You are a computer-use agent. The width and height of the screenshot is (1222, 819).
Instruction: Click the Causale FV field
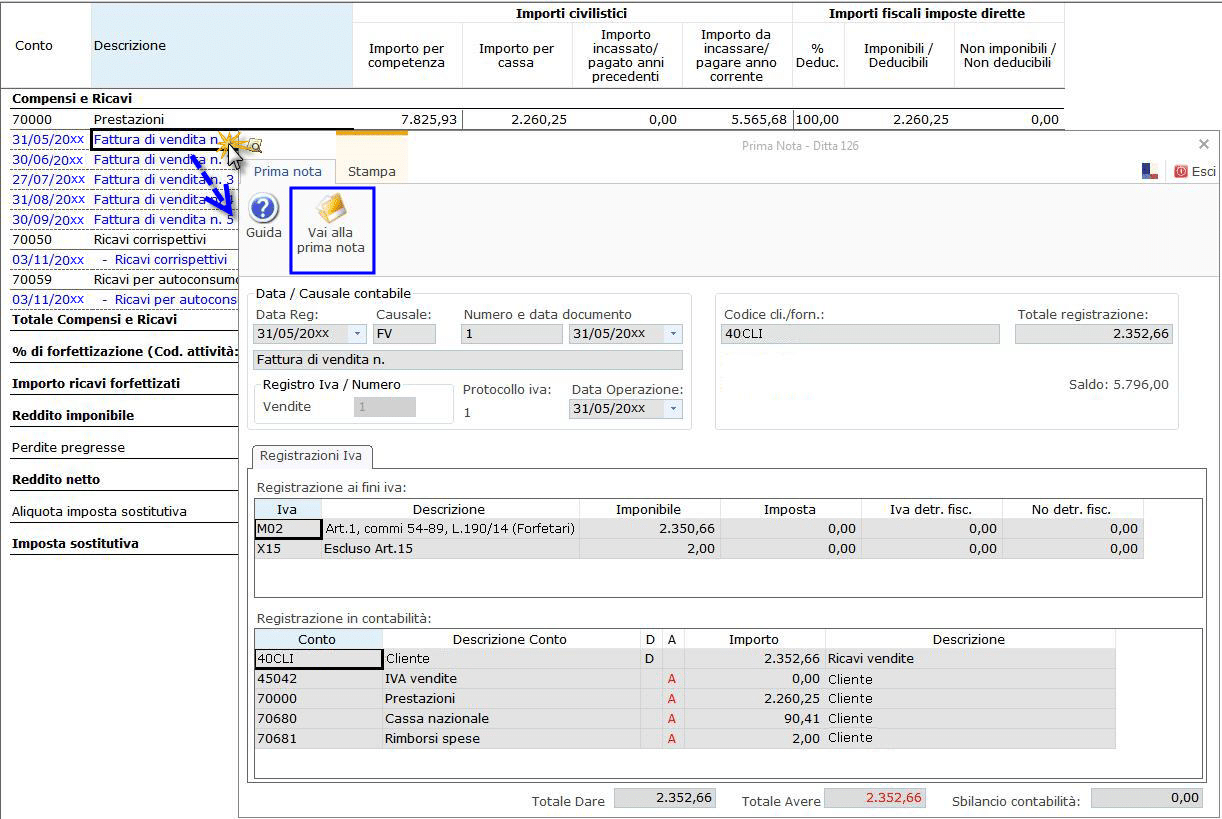pos(405,334)
